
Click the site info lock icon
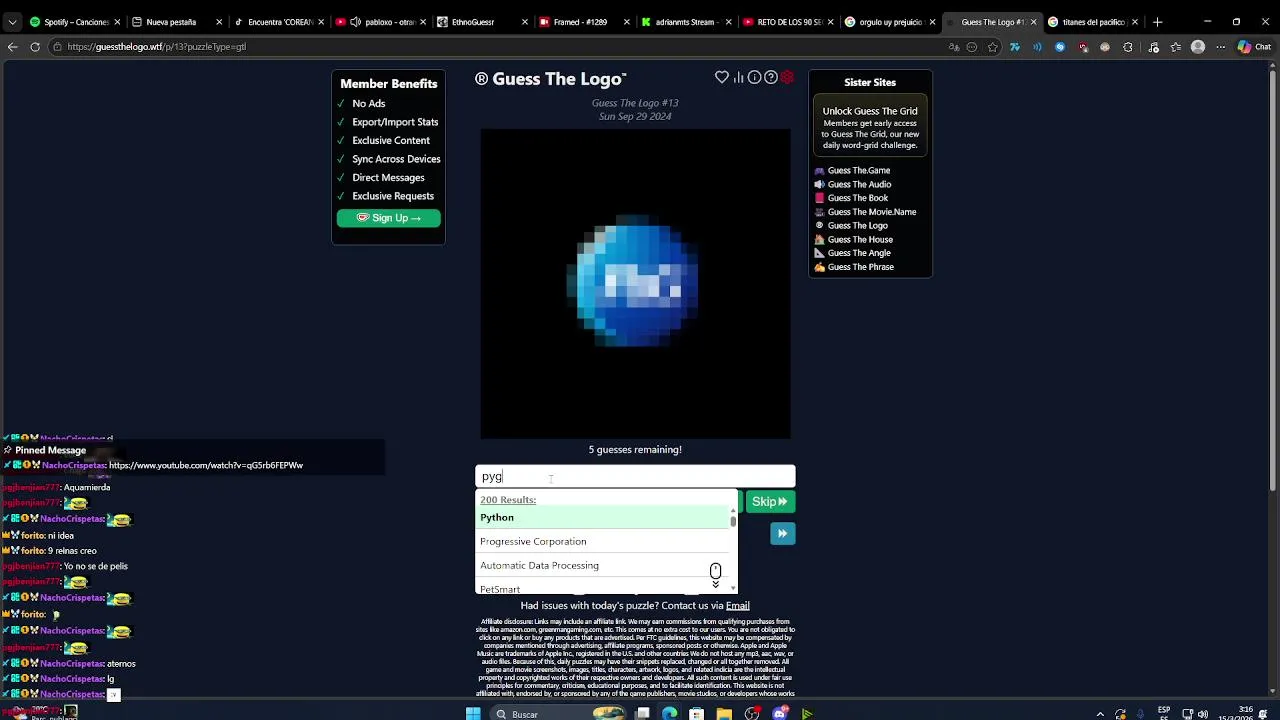(x=57, y=47)
